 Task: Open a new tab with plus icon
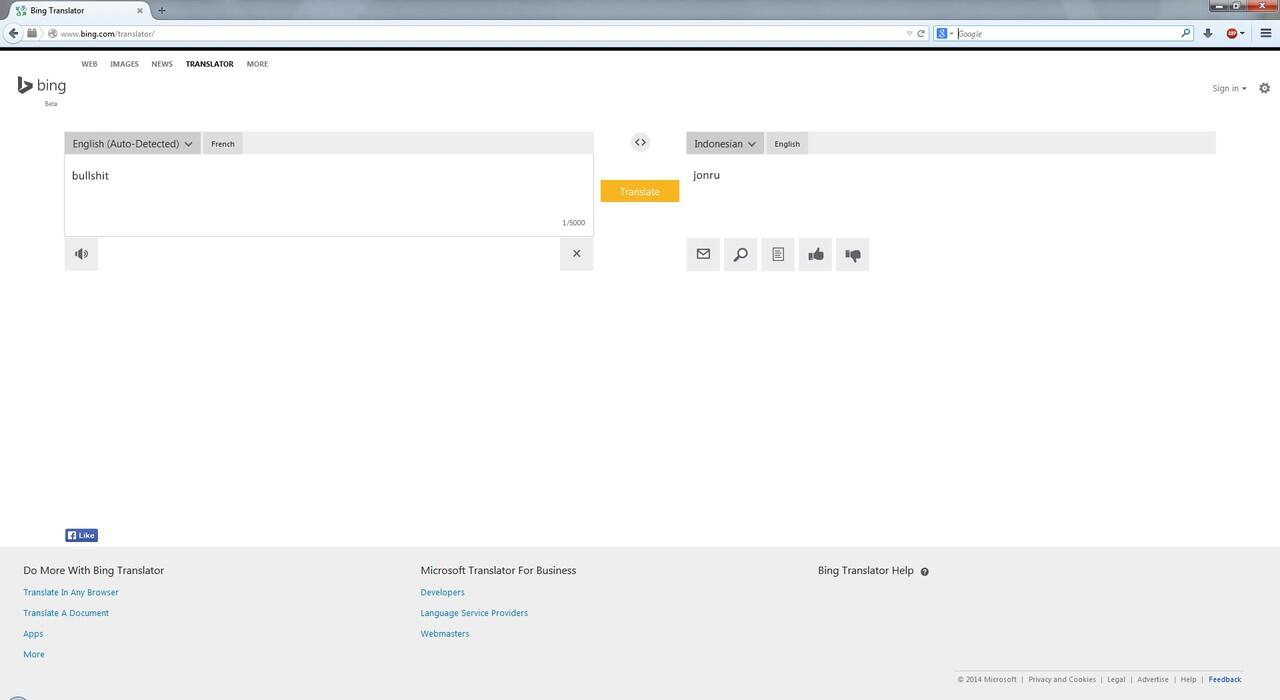click(161, 10)
